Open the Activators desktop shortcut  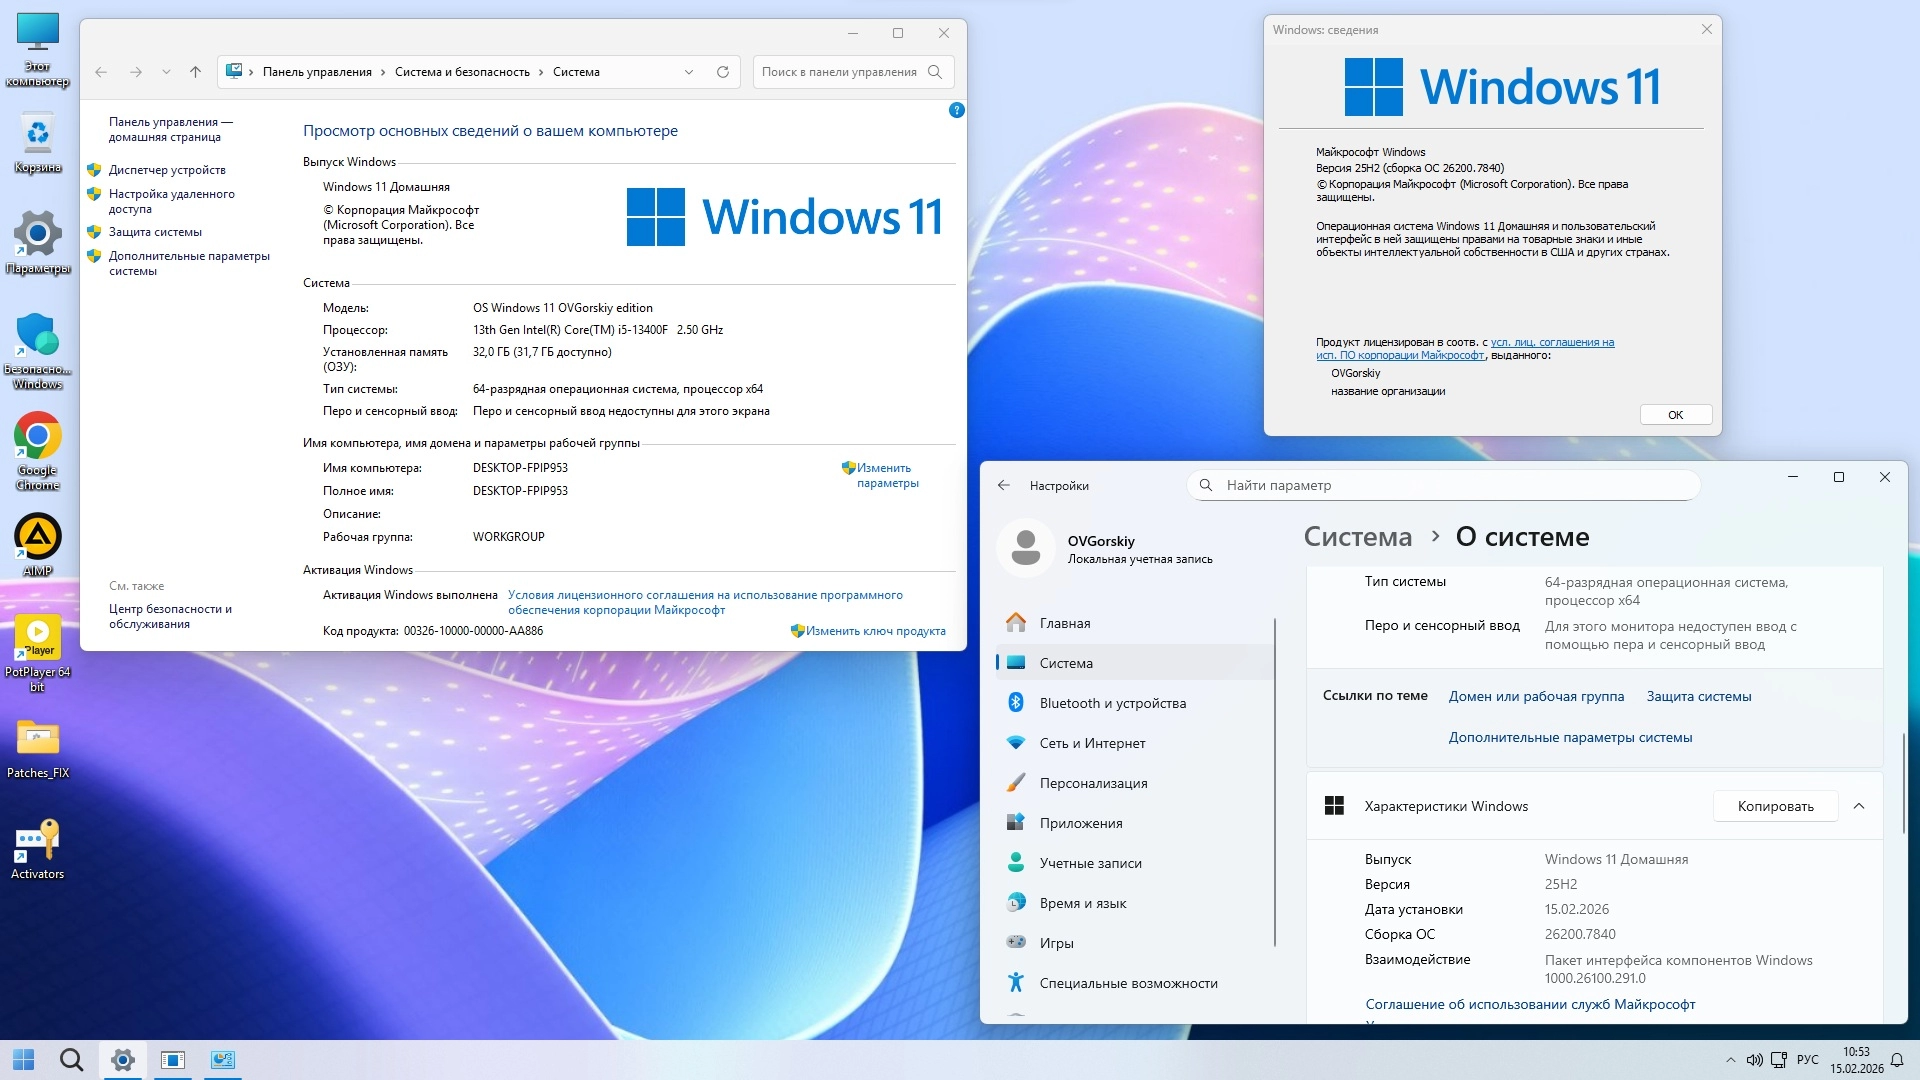[37, 842]
